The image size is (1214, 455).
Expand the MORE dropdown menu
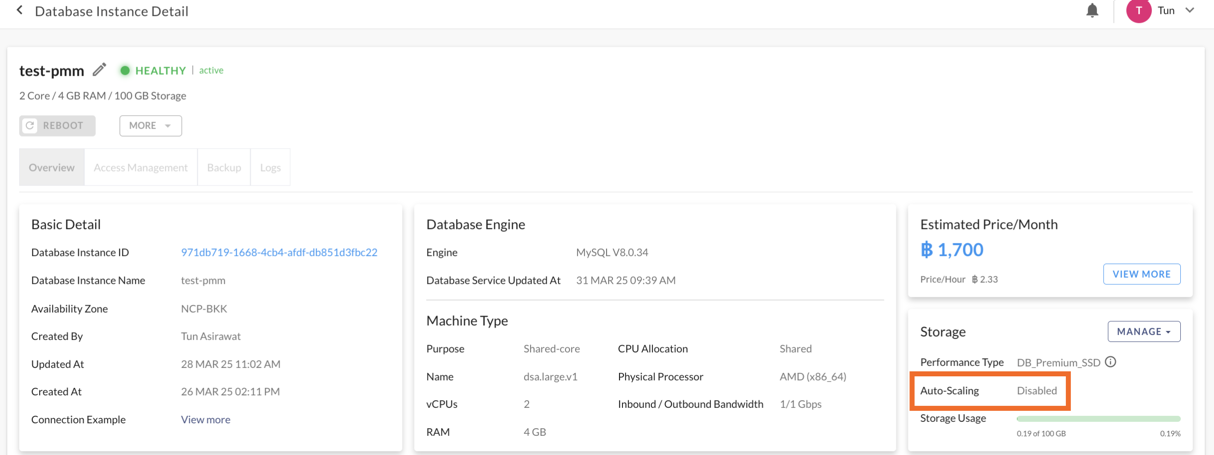[150, 126]
